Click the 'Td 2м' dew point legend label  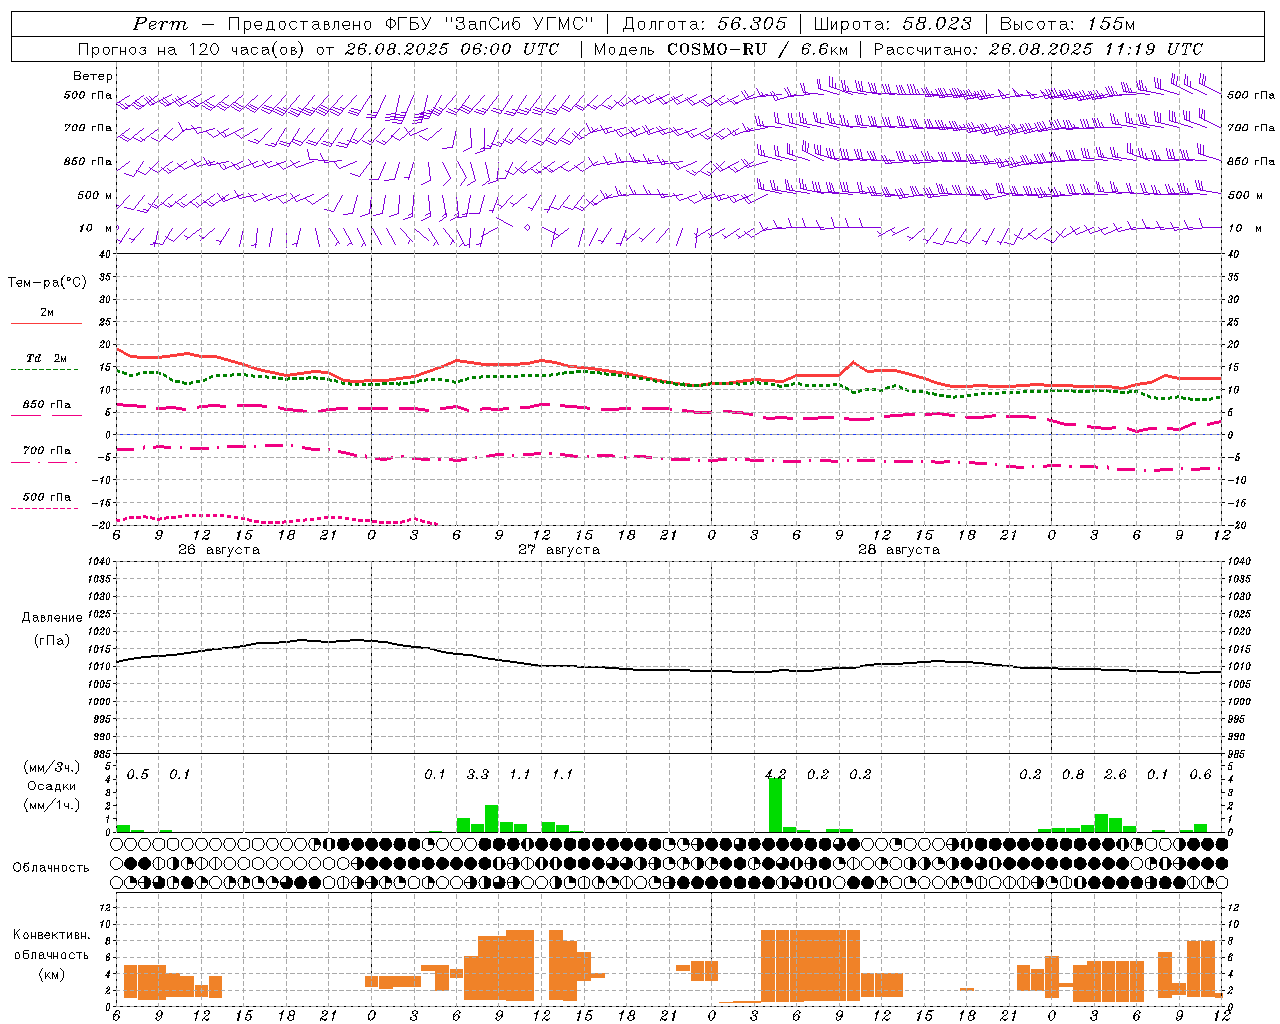[47, 358]
